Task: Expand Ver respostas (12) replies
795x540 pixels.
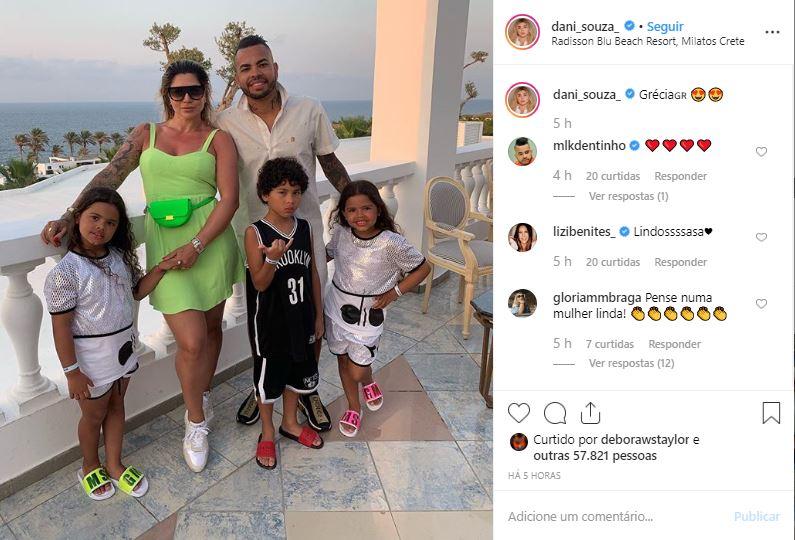Action: pyautogui.click(x=631, y=364)
